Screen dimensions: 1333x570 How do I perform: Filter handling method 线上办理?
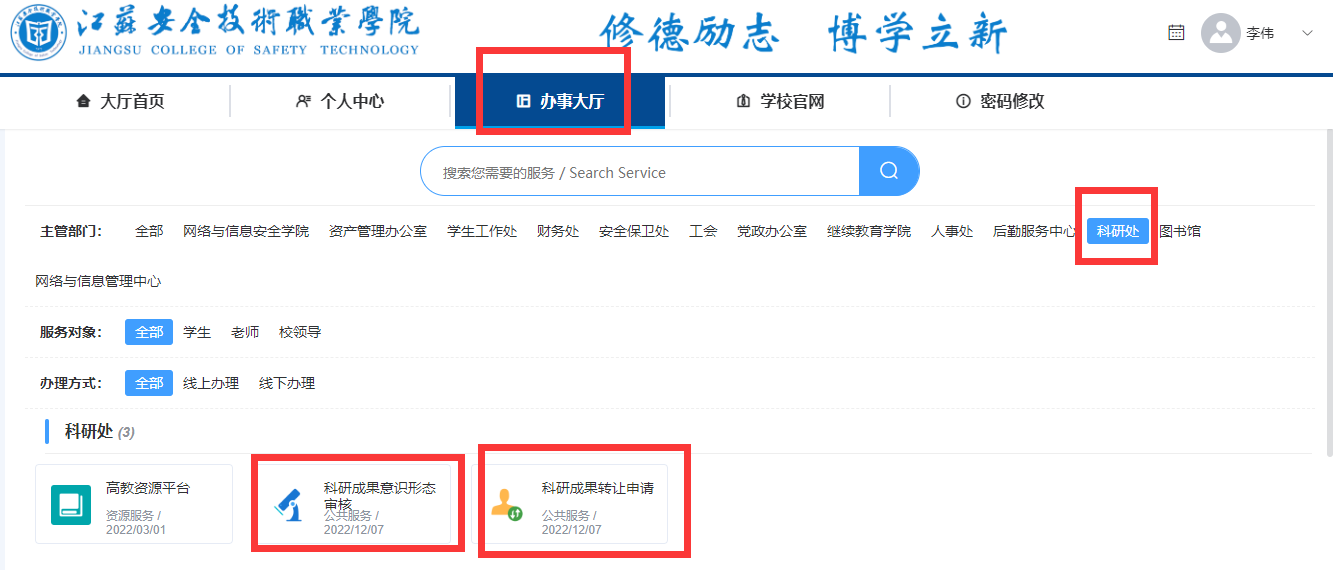tap(211, 383)
